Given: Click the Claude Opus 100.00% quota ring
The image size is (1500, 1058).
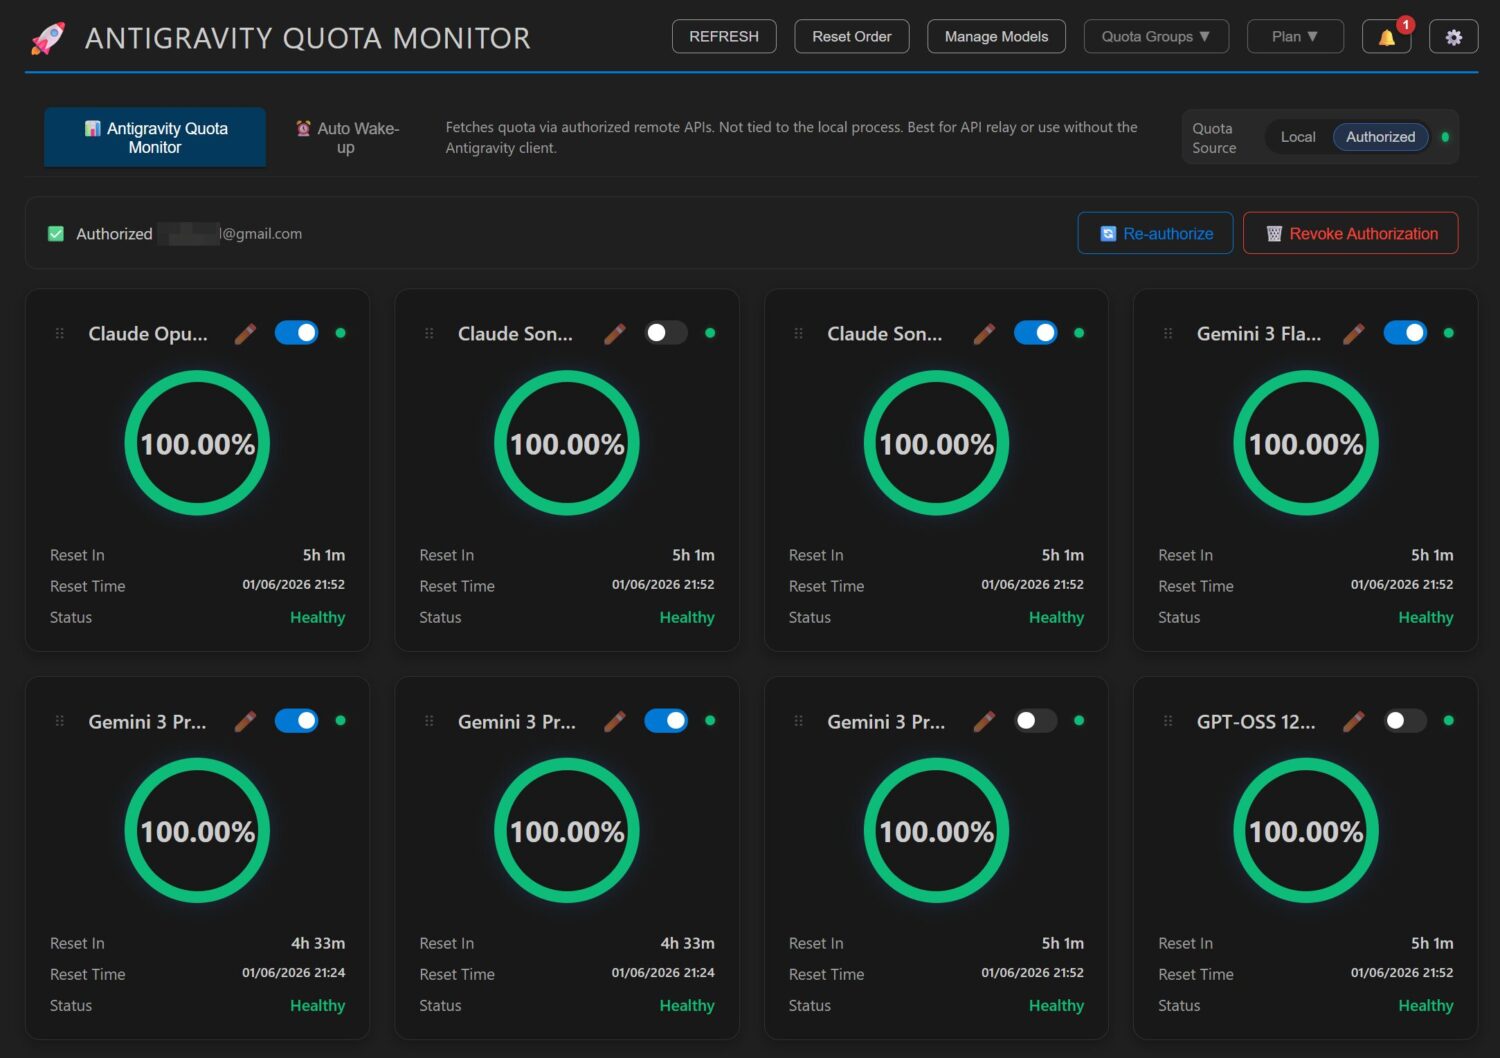Looking at the screenshot, I should [197, 444].
